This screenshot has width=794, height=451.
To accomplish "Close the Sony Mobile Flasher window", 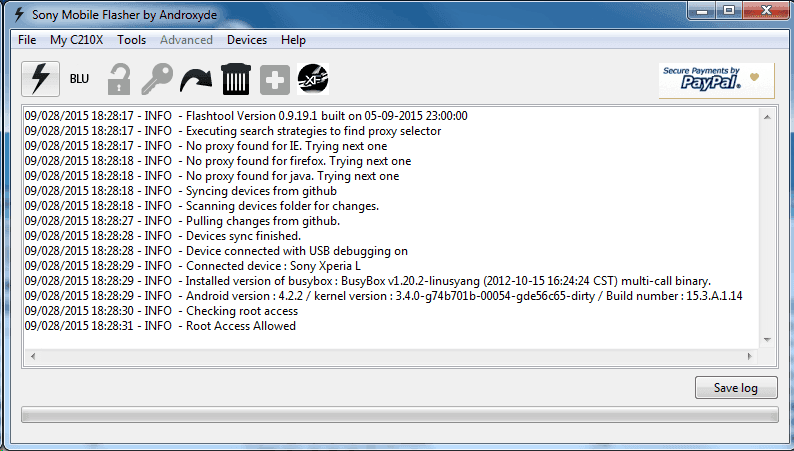I will click(x=766, y=11).
